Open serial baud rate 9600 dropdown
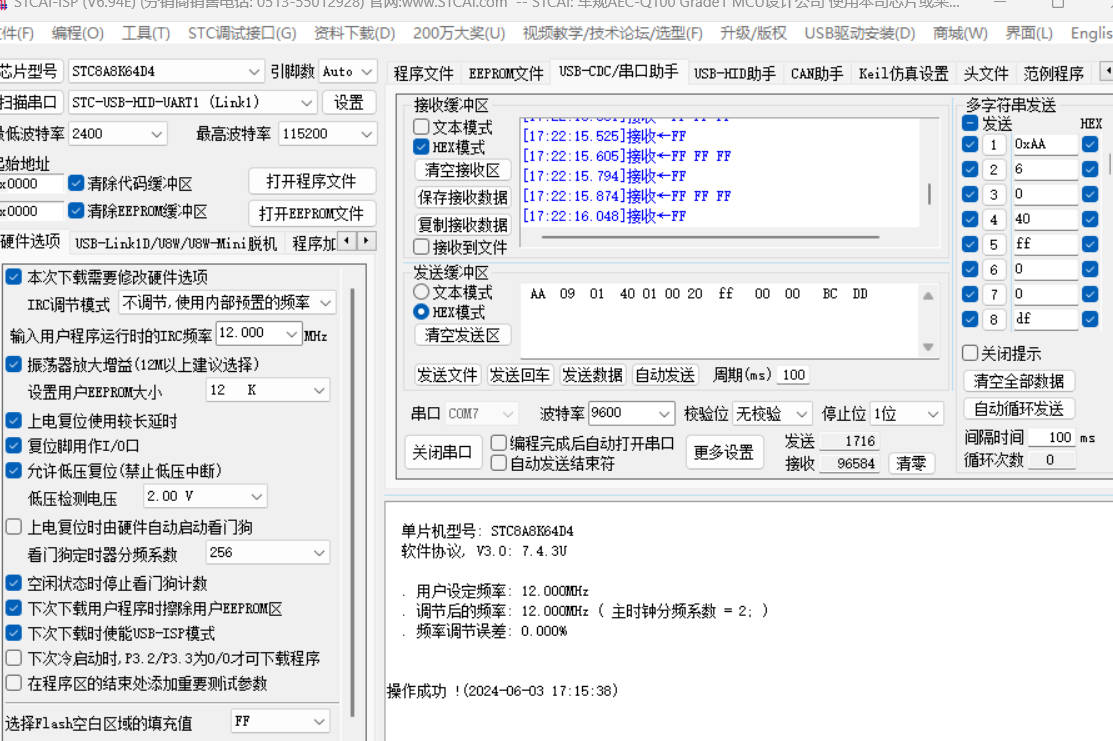This screenshot has height=741, width=1113. pyautogui.click(x=631, y=413)
